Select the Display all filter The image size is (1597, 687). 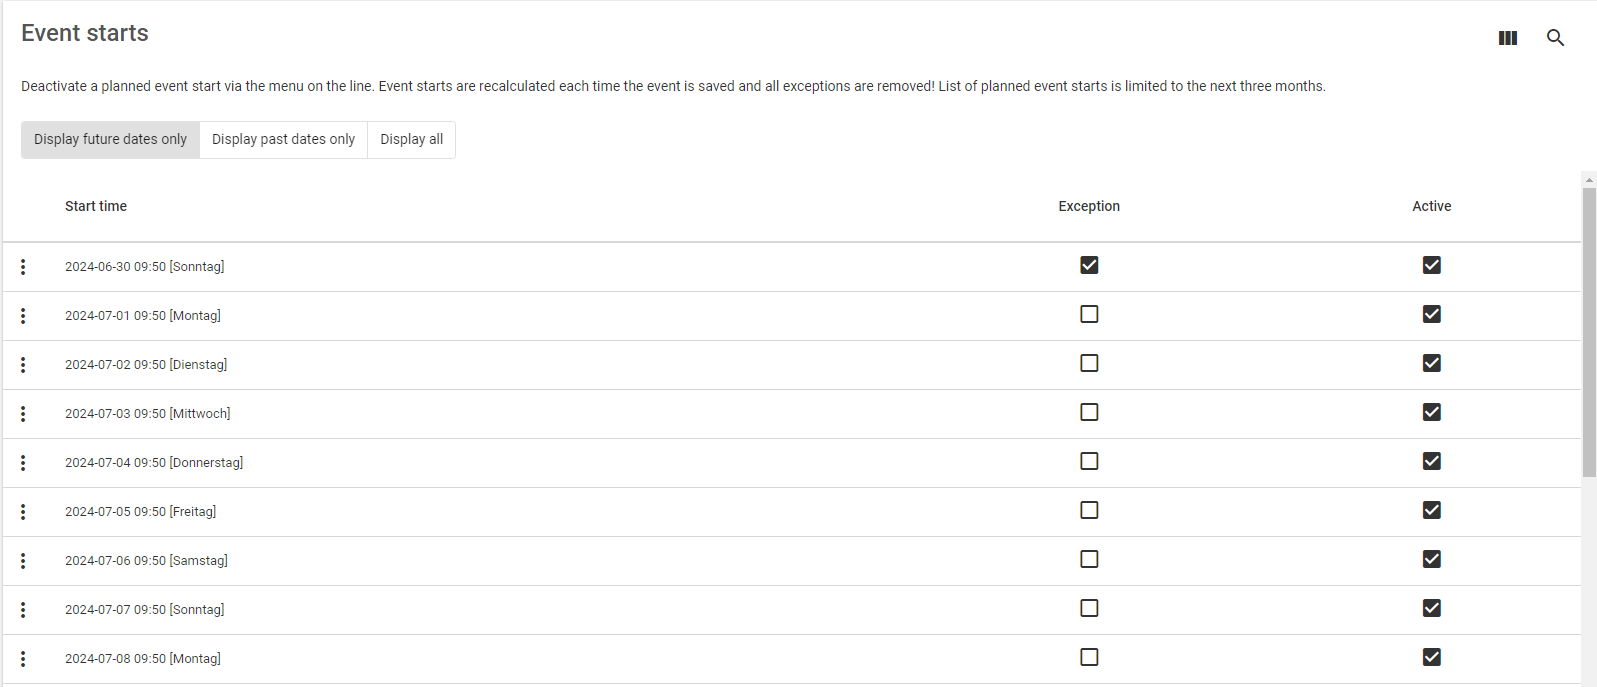(411, 140)
